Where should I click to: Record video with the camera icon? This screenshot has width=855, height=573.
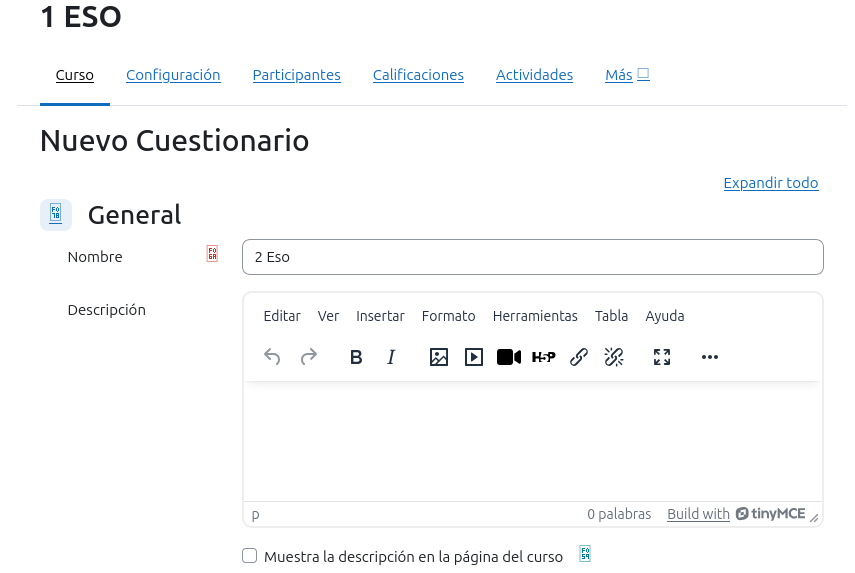(x=509, y=357)
